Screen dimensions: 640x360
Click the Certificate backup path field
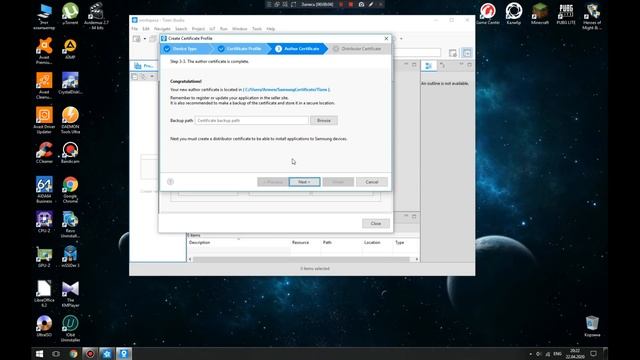coord(252,120)
